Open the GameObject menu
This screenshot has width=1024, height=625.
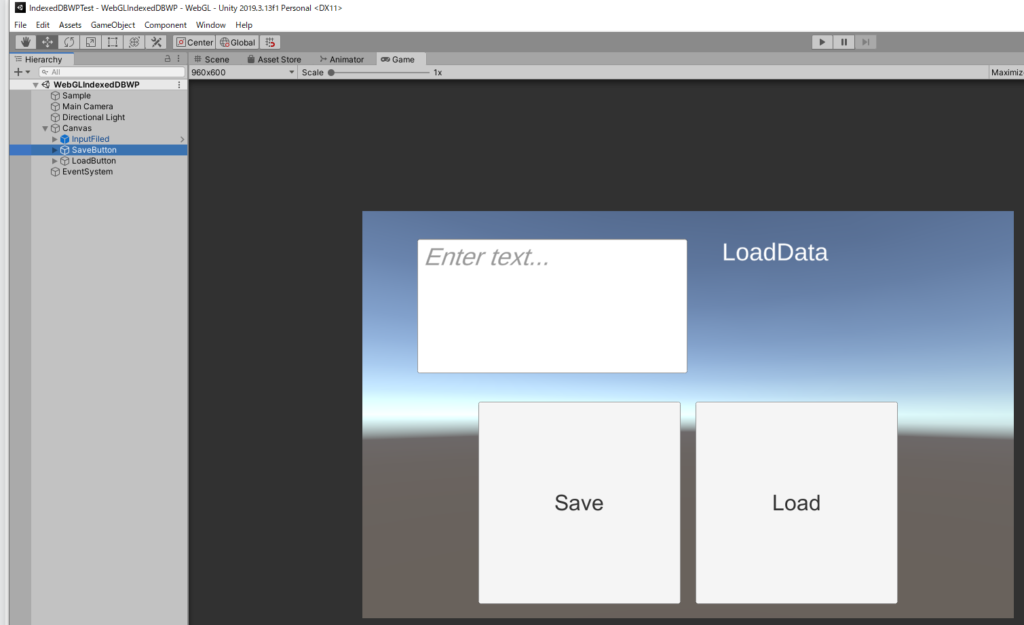(112, 24)
